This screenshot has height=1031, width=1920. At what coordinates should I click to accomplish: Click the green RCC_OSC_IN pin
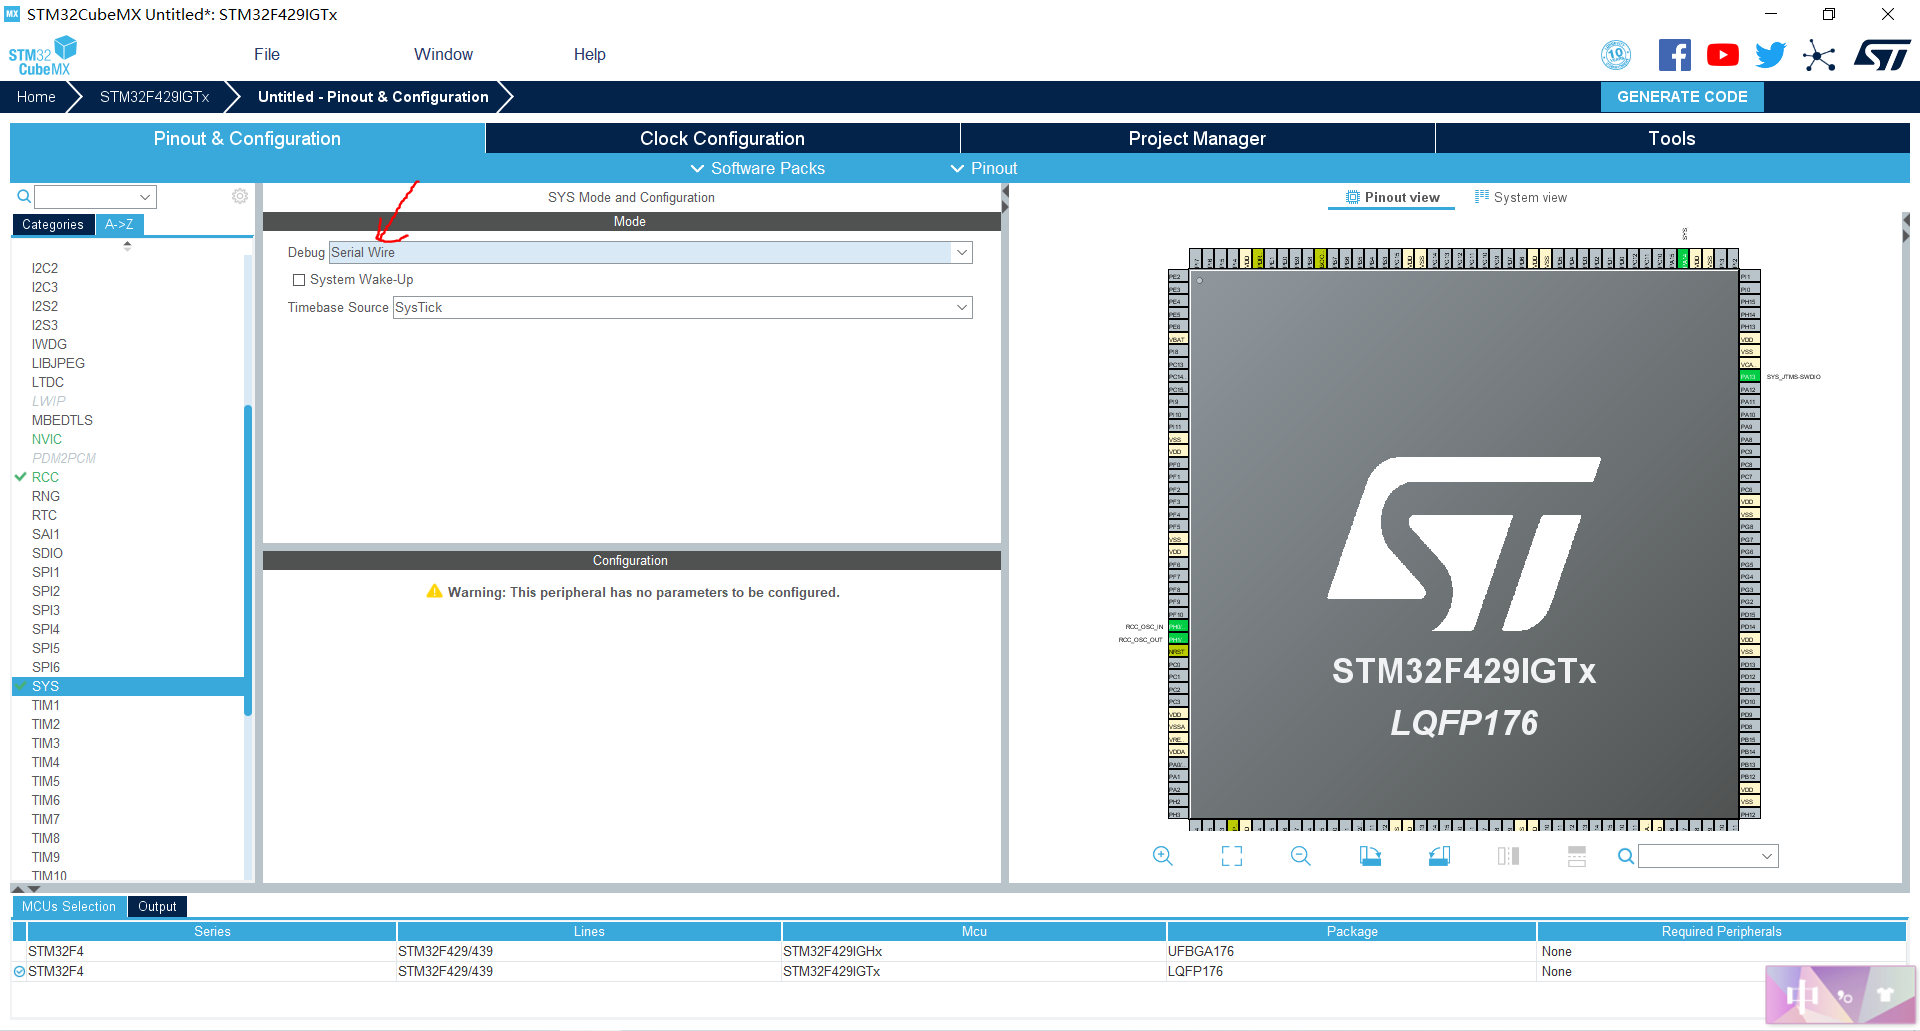click(x=1177, y=627)
